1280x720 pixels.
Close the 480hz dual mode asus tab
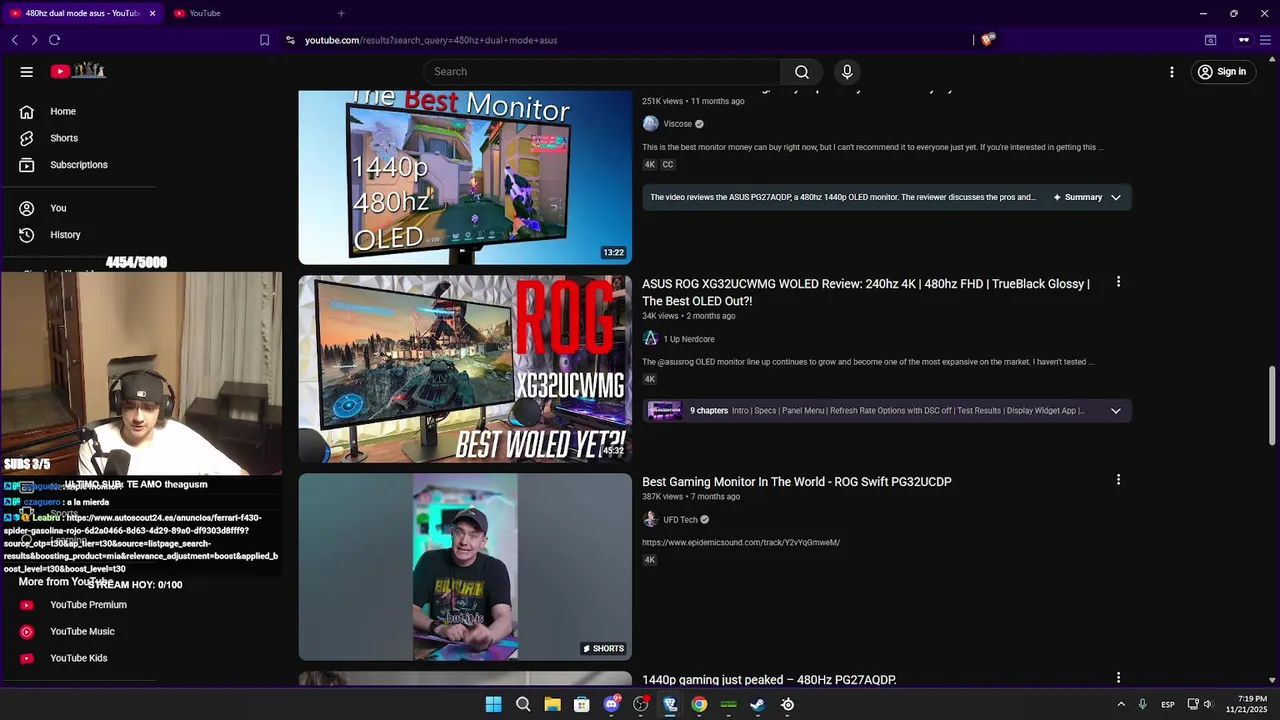point(152,13)
